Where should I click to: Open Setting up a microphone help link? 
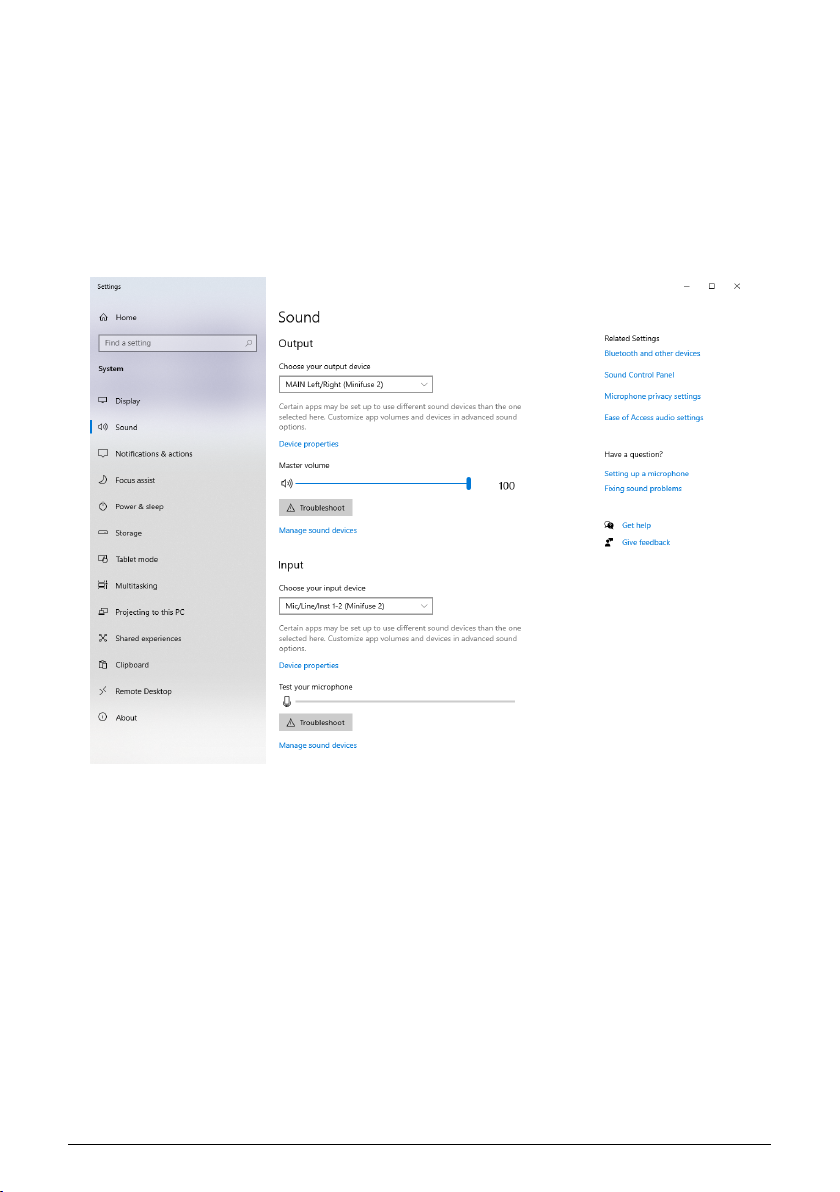click(646, 474)
